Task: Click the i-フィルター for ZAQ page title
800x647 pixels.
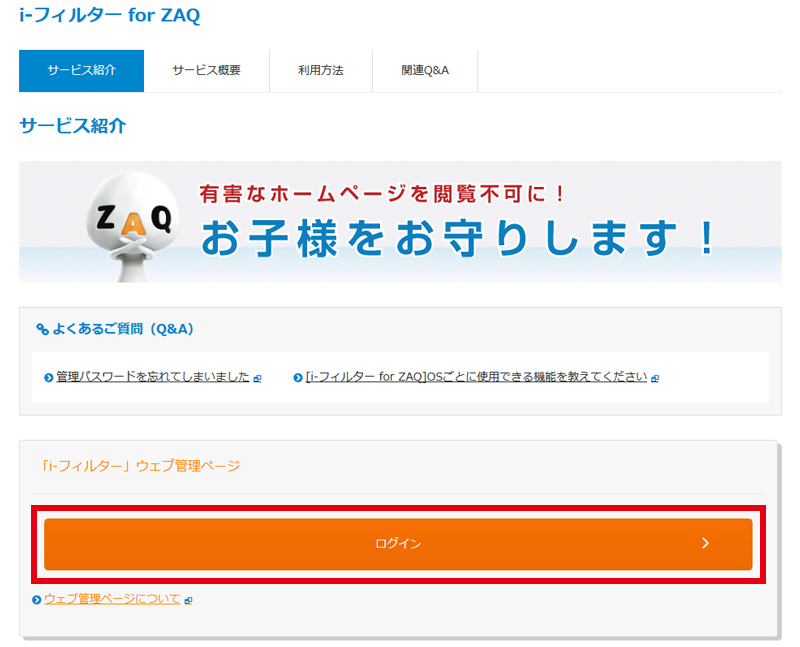Action: pyautogui.click(x=110, y=15)
